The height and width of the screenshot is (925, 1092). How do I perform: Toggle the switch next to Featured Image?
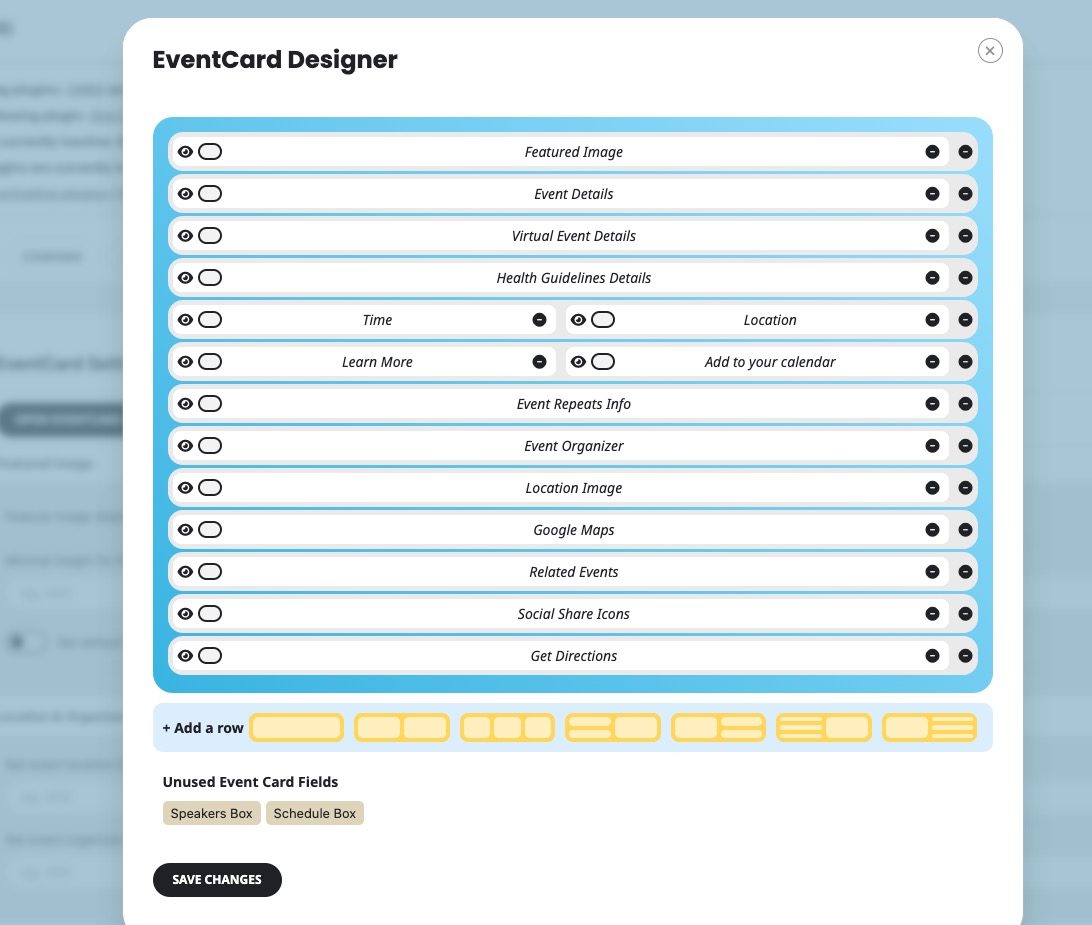(210, 152)
